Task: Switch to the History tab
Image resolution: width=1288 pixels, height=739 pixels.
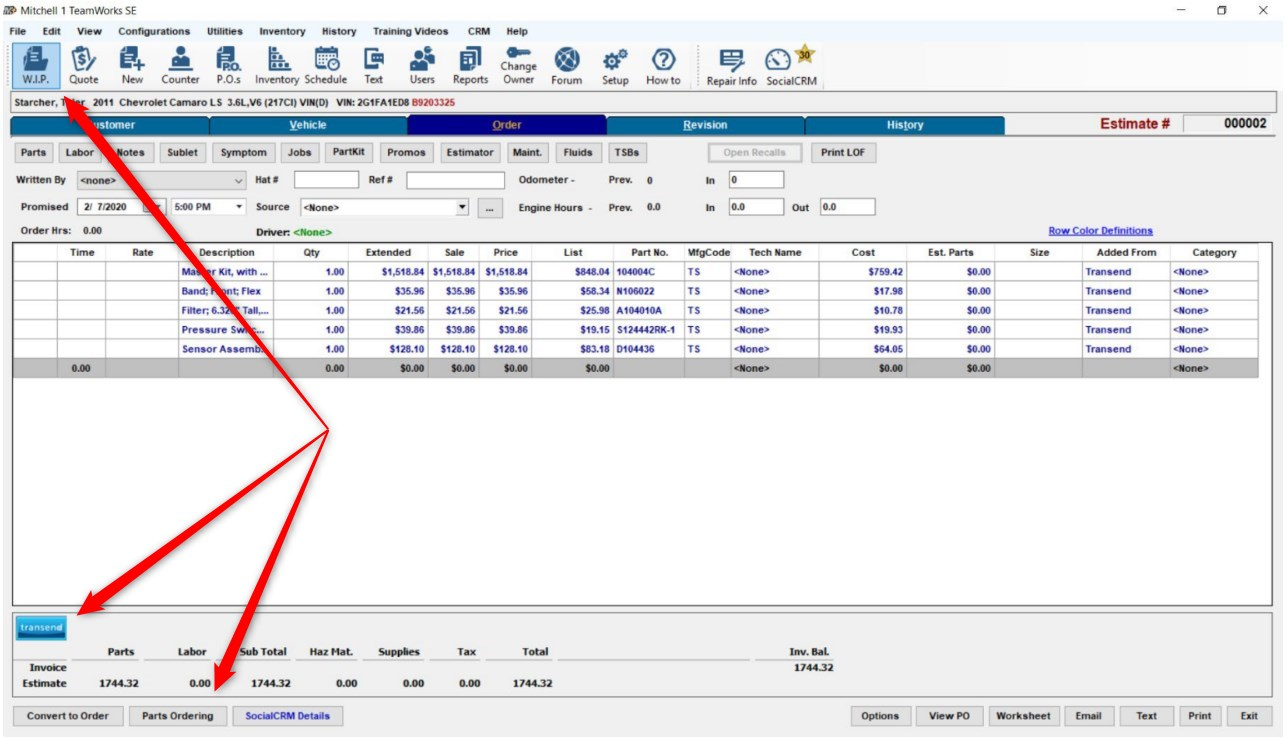Action: coord(905,125)
